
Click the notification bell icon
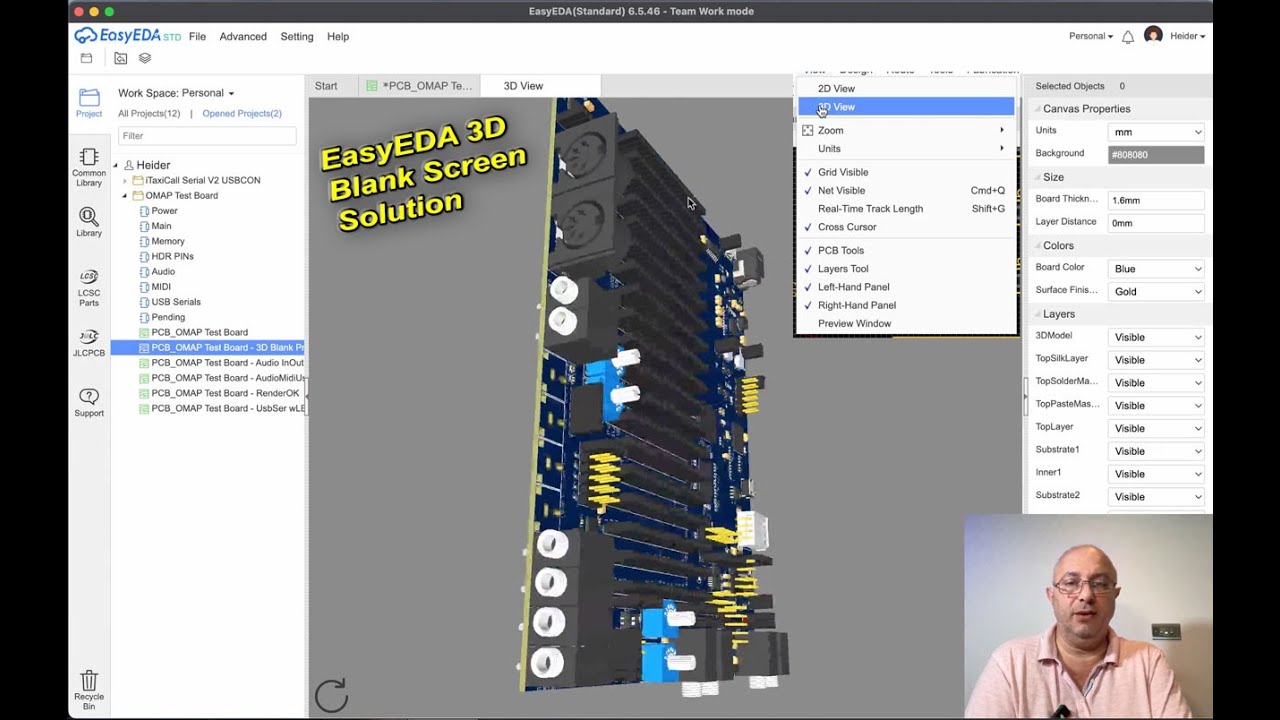pyautogui.click(x=1128, y=36)
